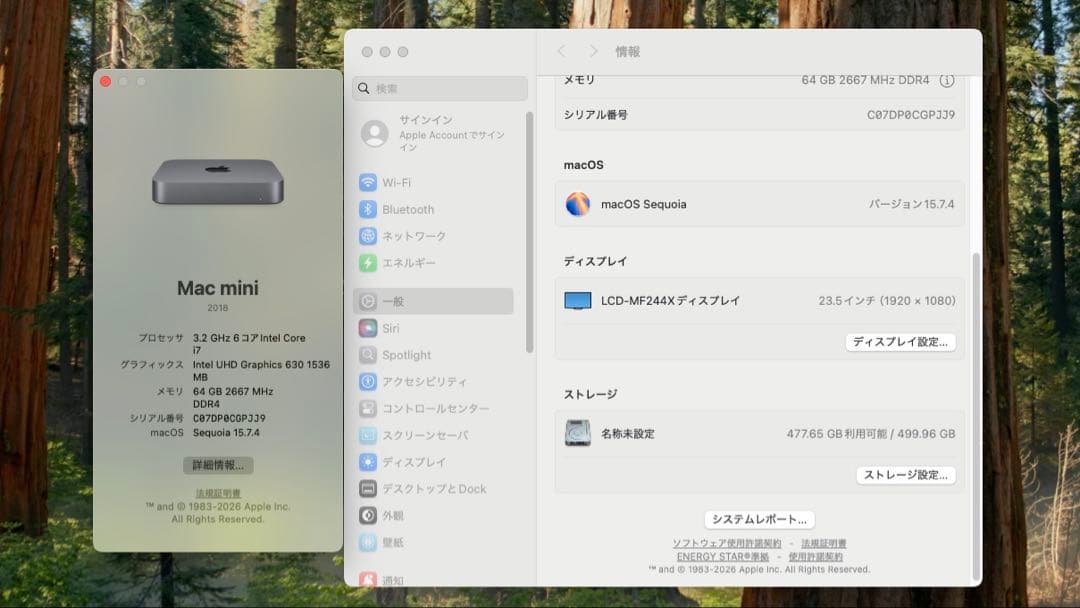Click the 64 GB 2667 MHz DDR4 value in settings
Viewport: 1080px width, 608px height.
[865, 80]
